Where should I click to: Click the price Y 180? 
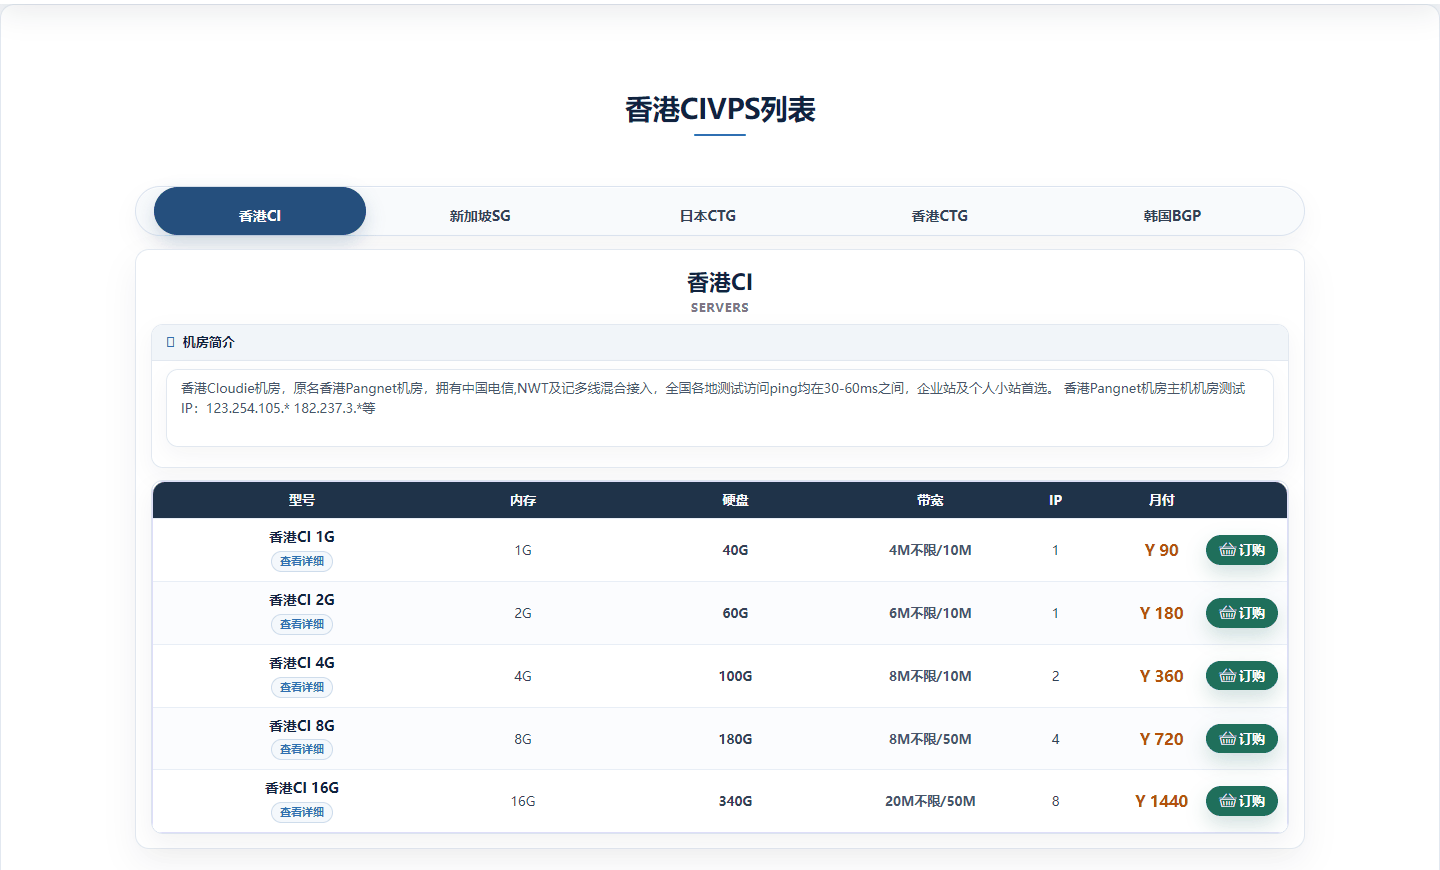[1162, 613]
